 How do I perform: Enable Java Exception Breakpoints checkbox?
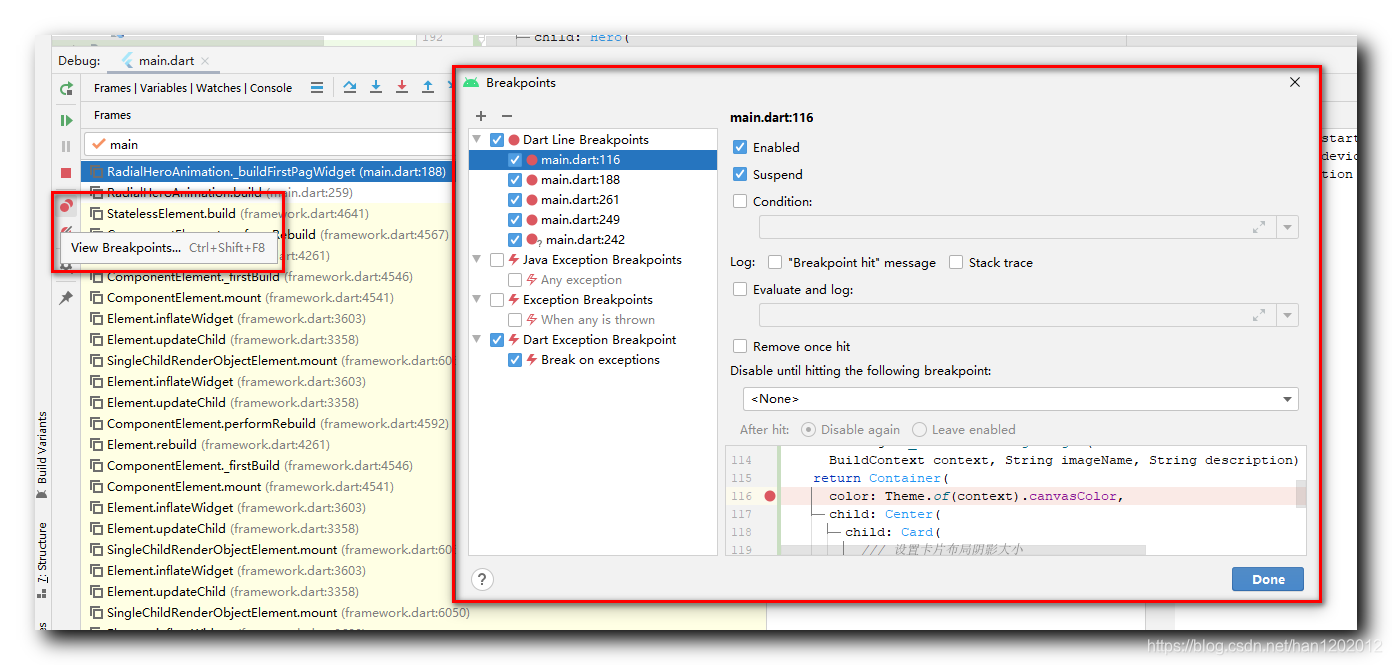497,260
